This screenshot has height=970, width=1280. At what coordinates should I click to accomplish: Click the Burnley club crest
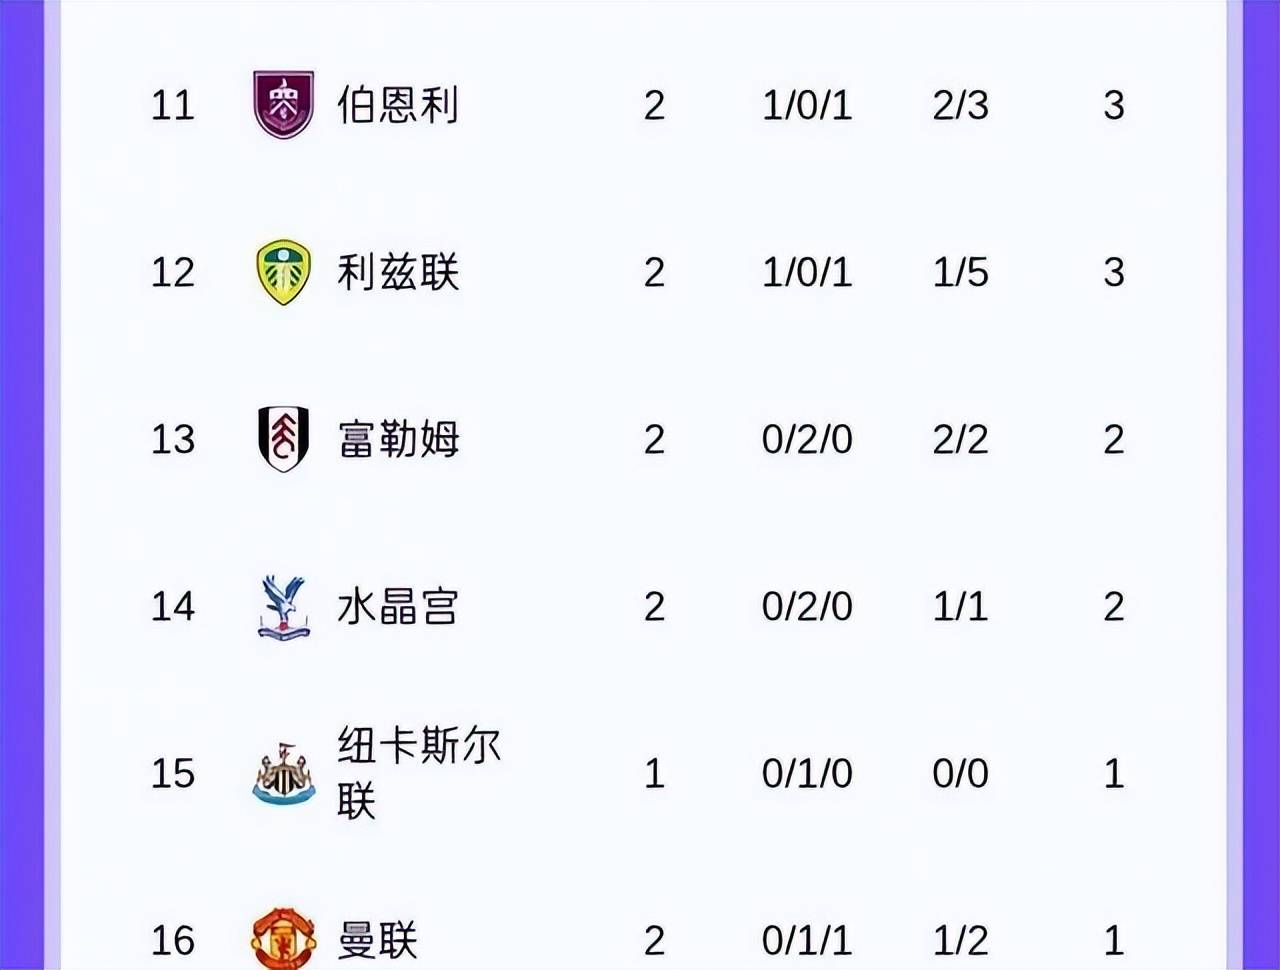[x=284, y=104]
